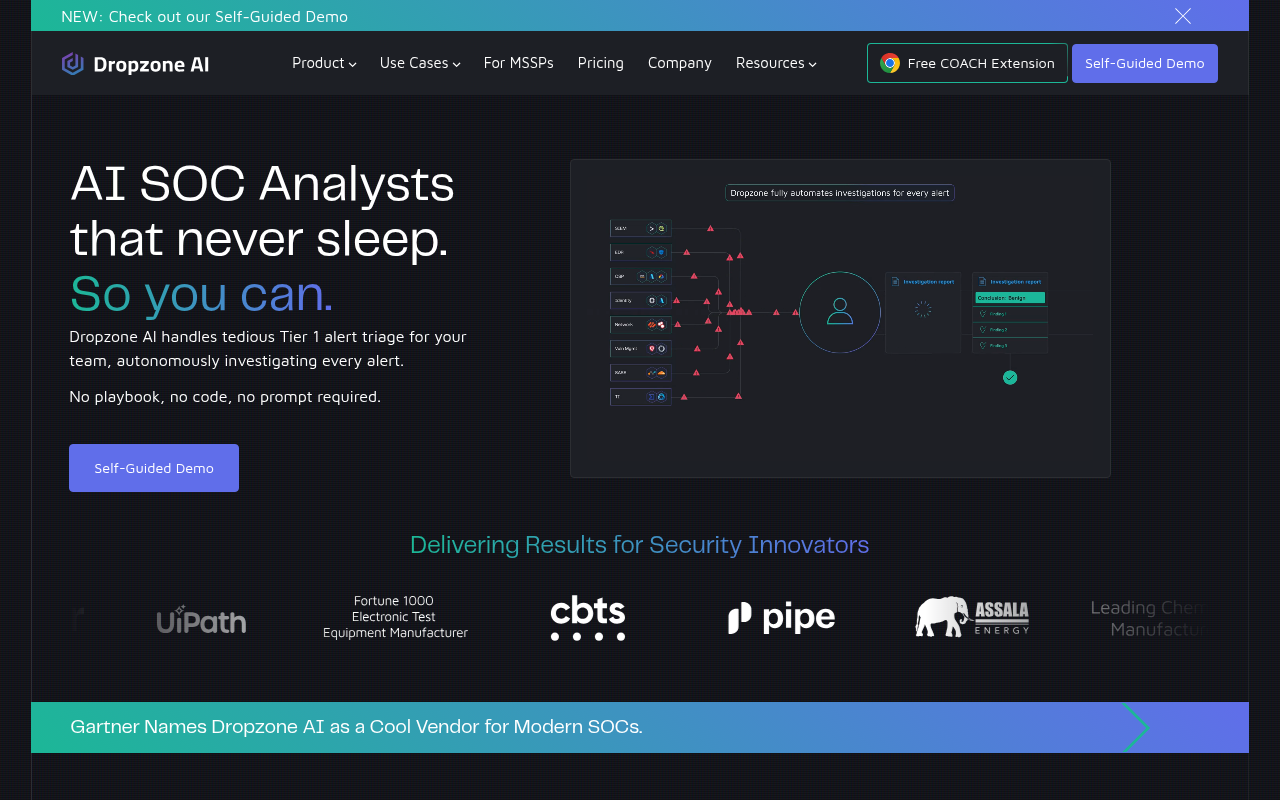The height and width of the screenshot is (800, 1280).
Task: Open the Pricing page
Action: coord(600,62)
